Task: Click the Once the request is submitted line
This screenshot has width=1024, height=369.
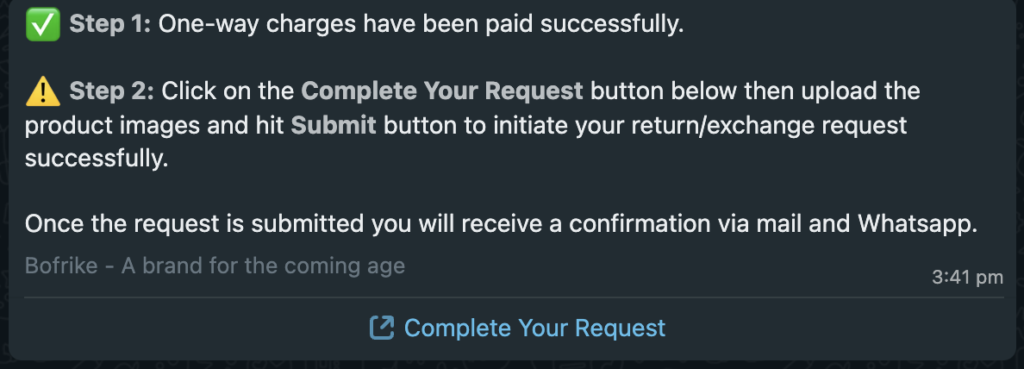Action: click(501, 224)
